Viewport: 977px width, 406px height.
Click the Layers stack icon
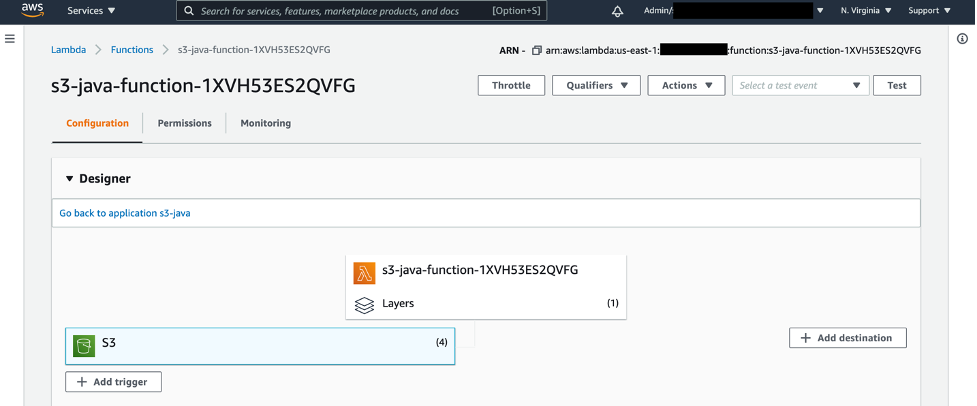point(364,305)
